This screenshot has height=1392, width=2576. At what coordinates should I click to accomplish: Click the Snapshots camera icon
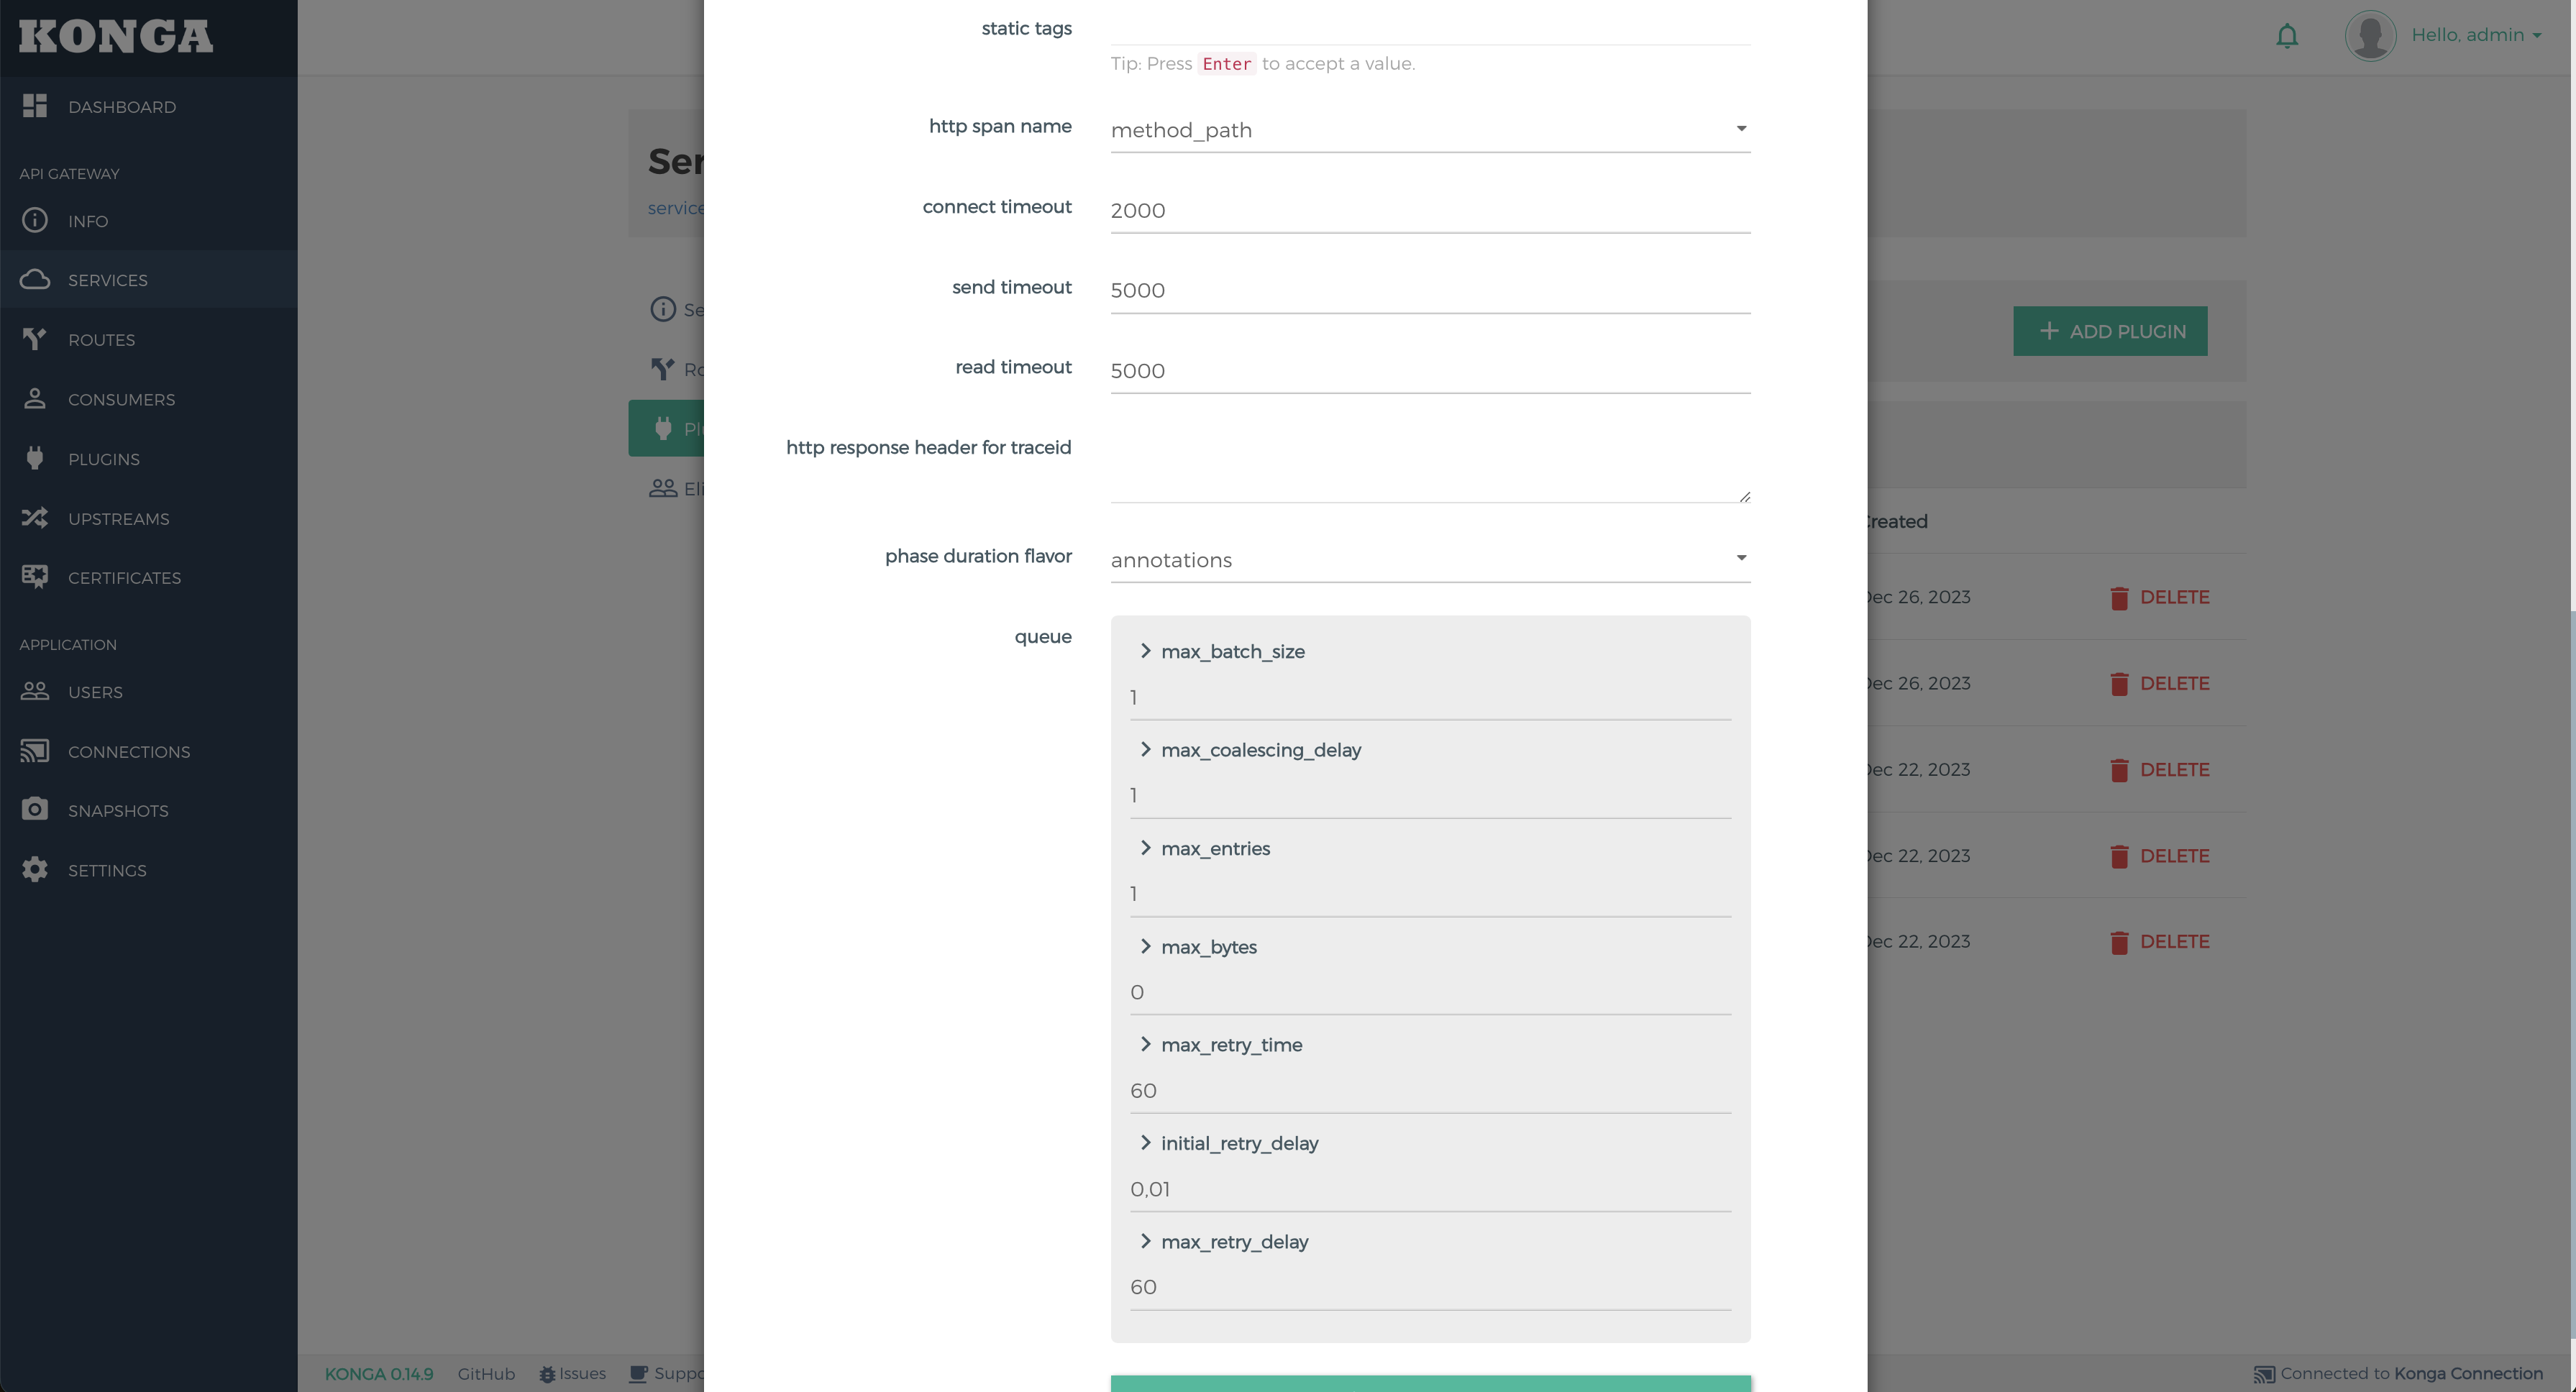35,809
